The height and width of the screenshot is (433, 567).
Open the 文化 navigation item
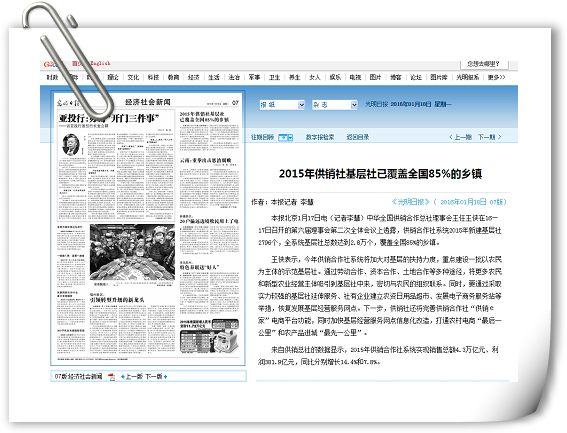133,77
